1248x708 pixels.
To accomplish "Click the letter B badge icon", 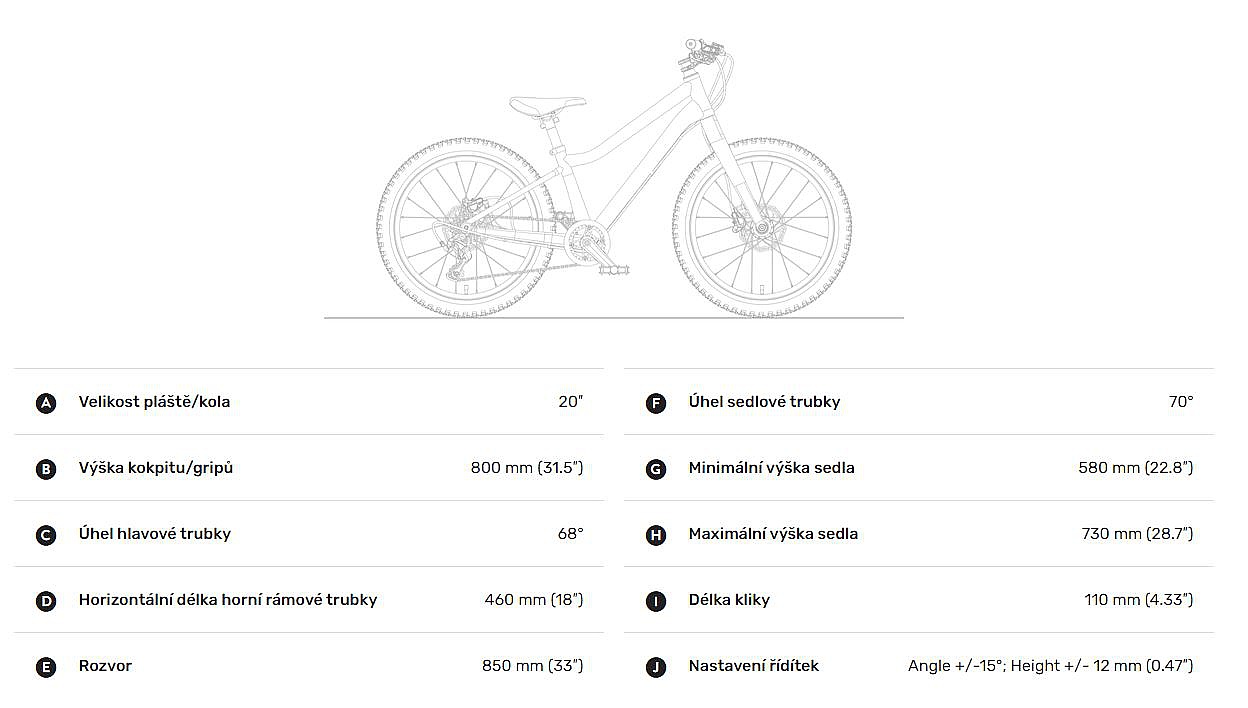I will (x=46, y=469).
